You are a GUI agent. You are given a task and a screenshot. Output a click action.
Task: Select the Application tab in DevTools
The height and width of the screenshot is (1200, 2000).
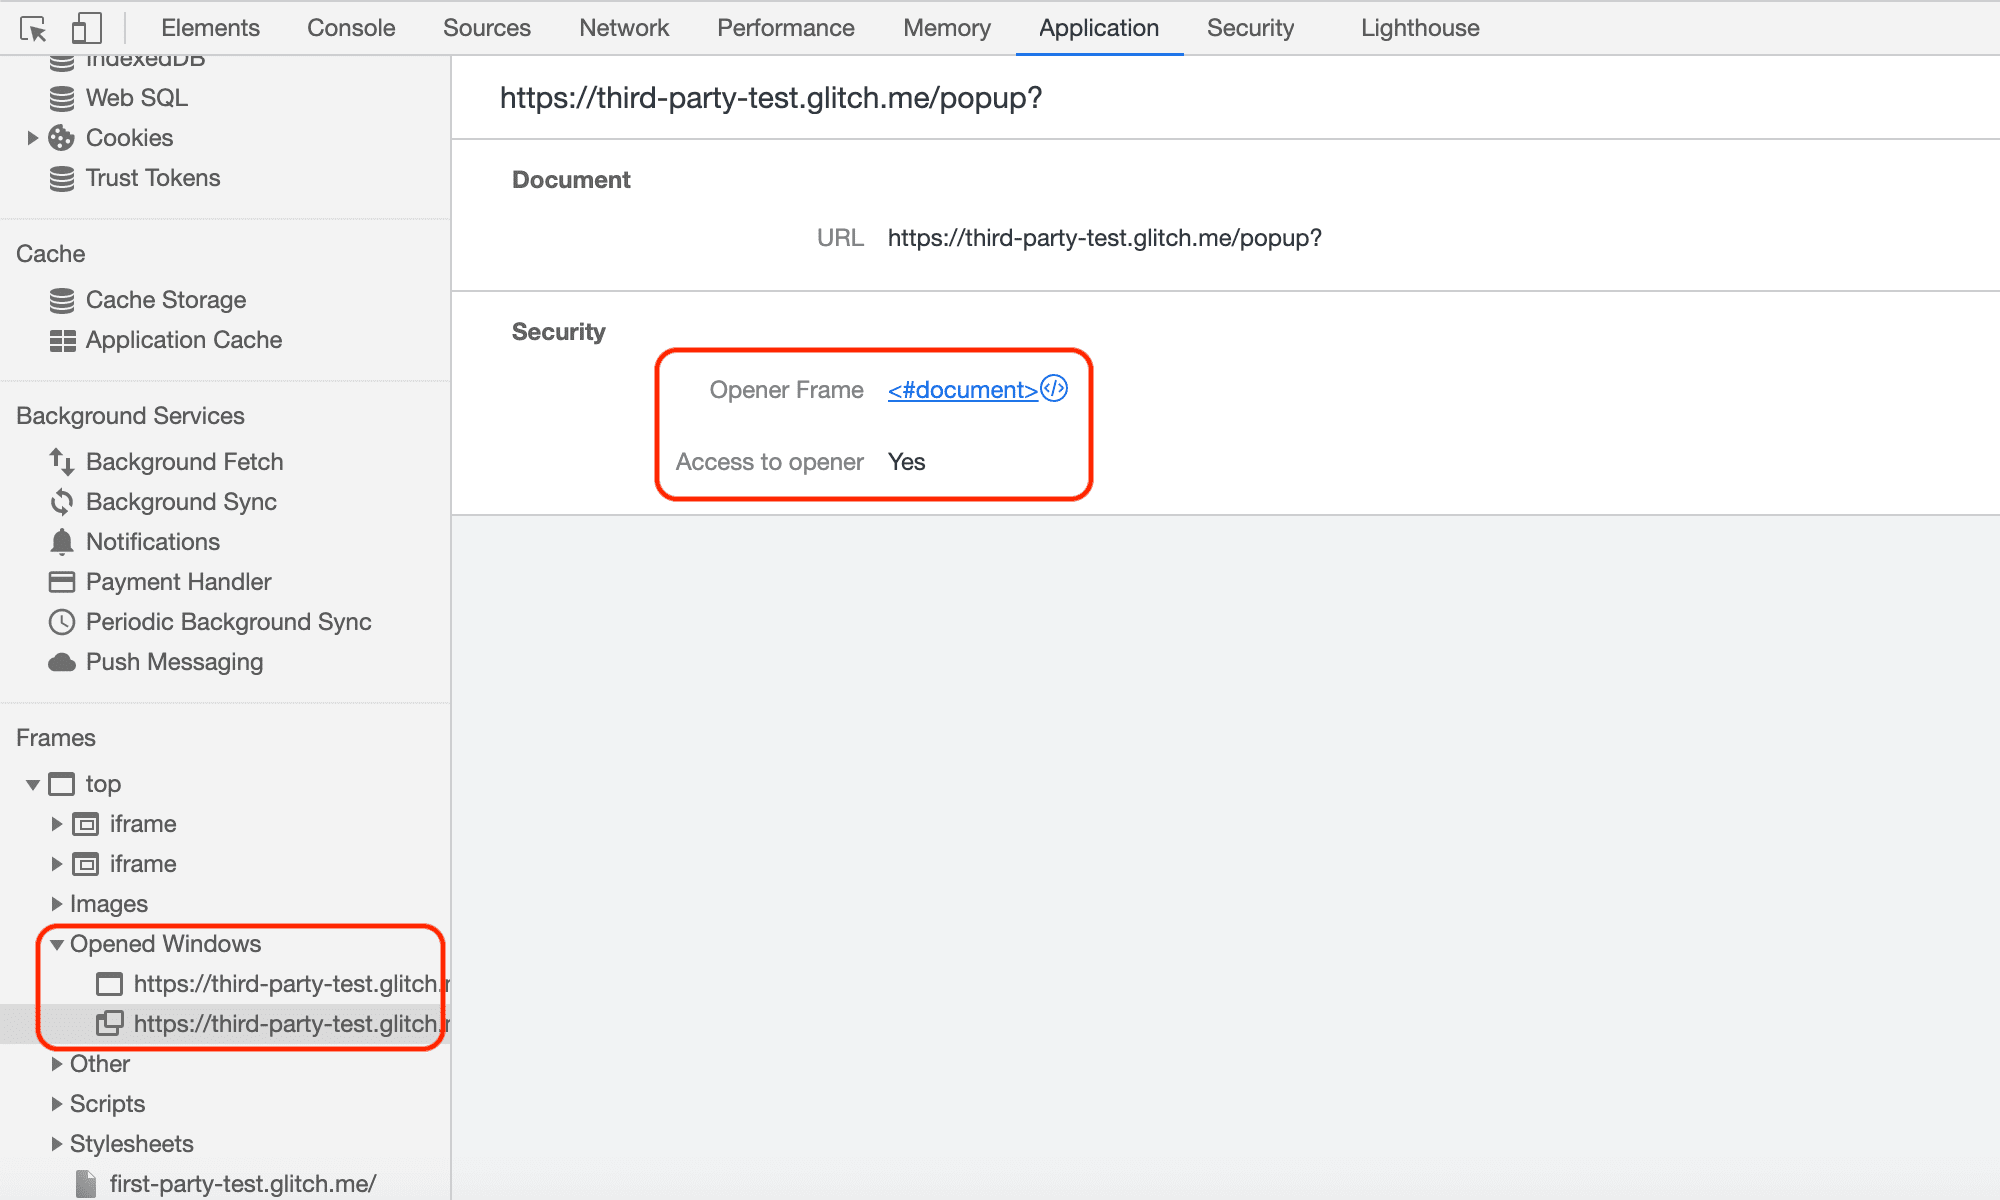(x=1097, y=26)
